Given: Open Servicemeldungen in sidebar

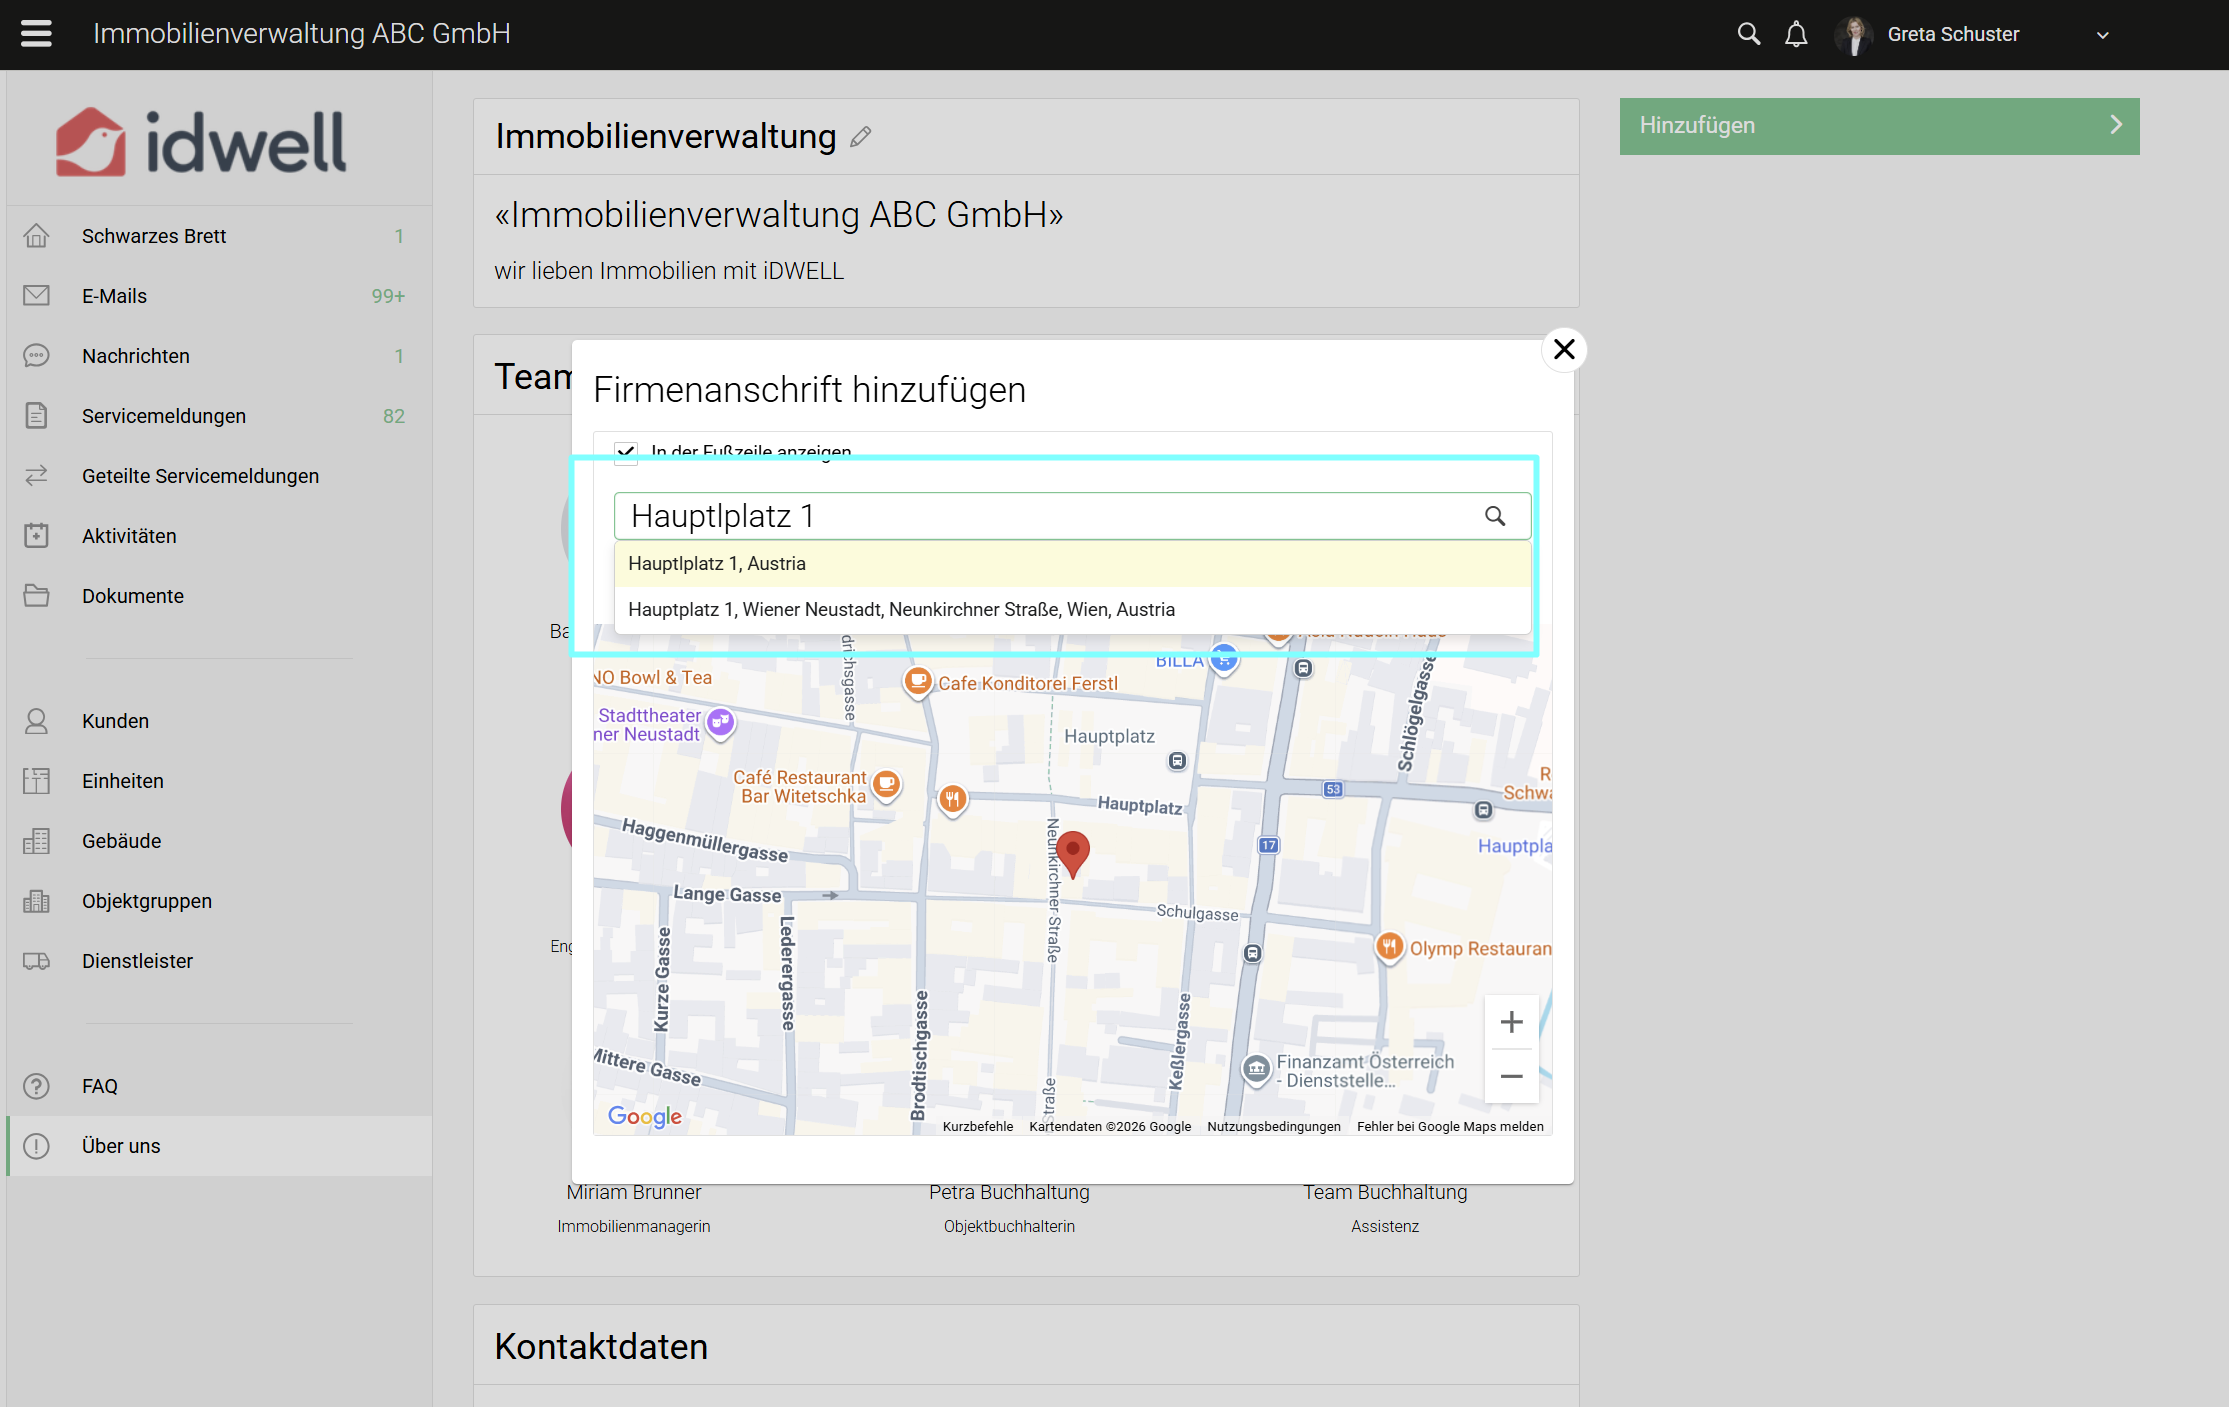Looking at the screenshot, I should click(164, 416).
